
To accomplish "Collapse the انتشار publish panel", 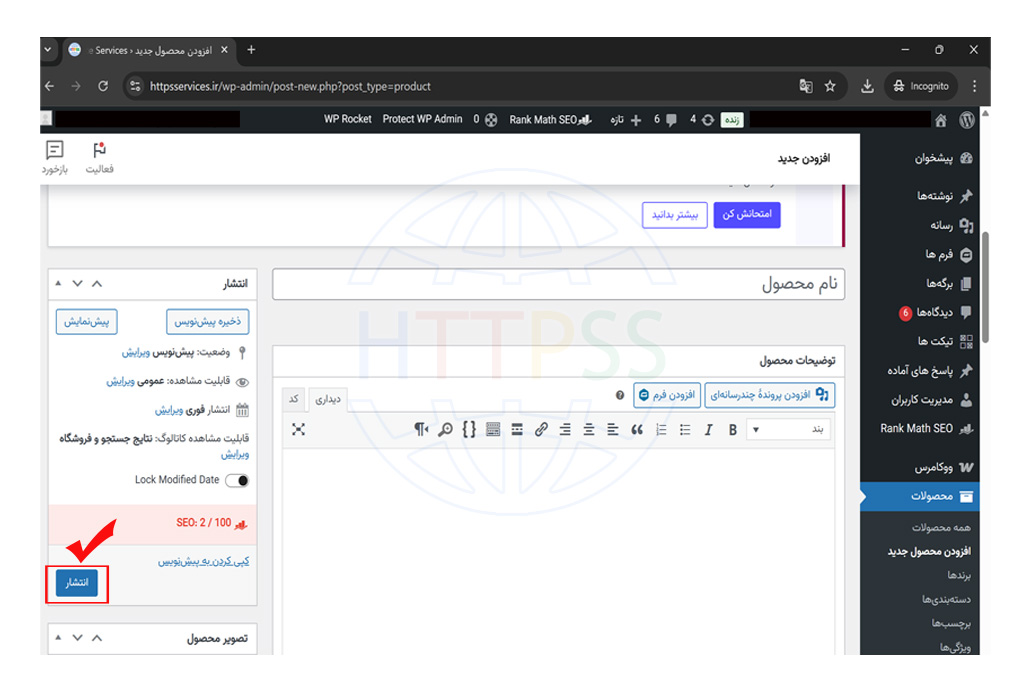I will [97, 284].
